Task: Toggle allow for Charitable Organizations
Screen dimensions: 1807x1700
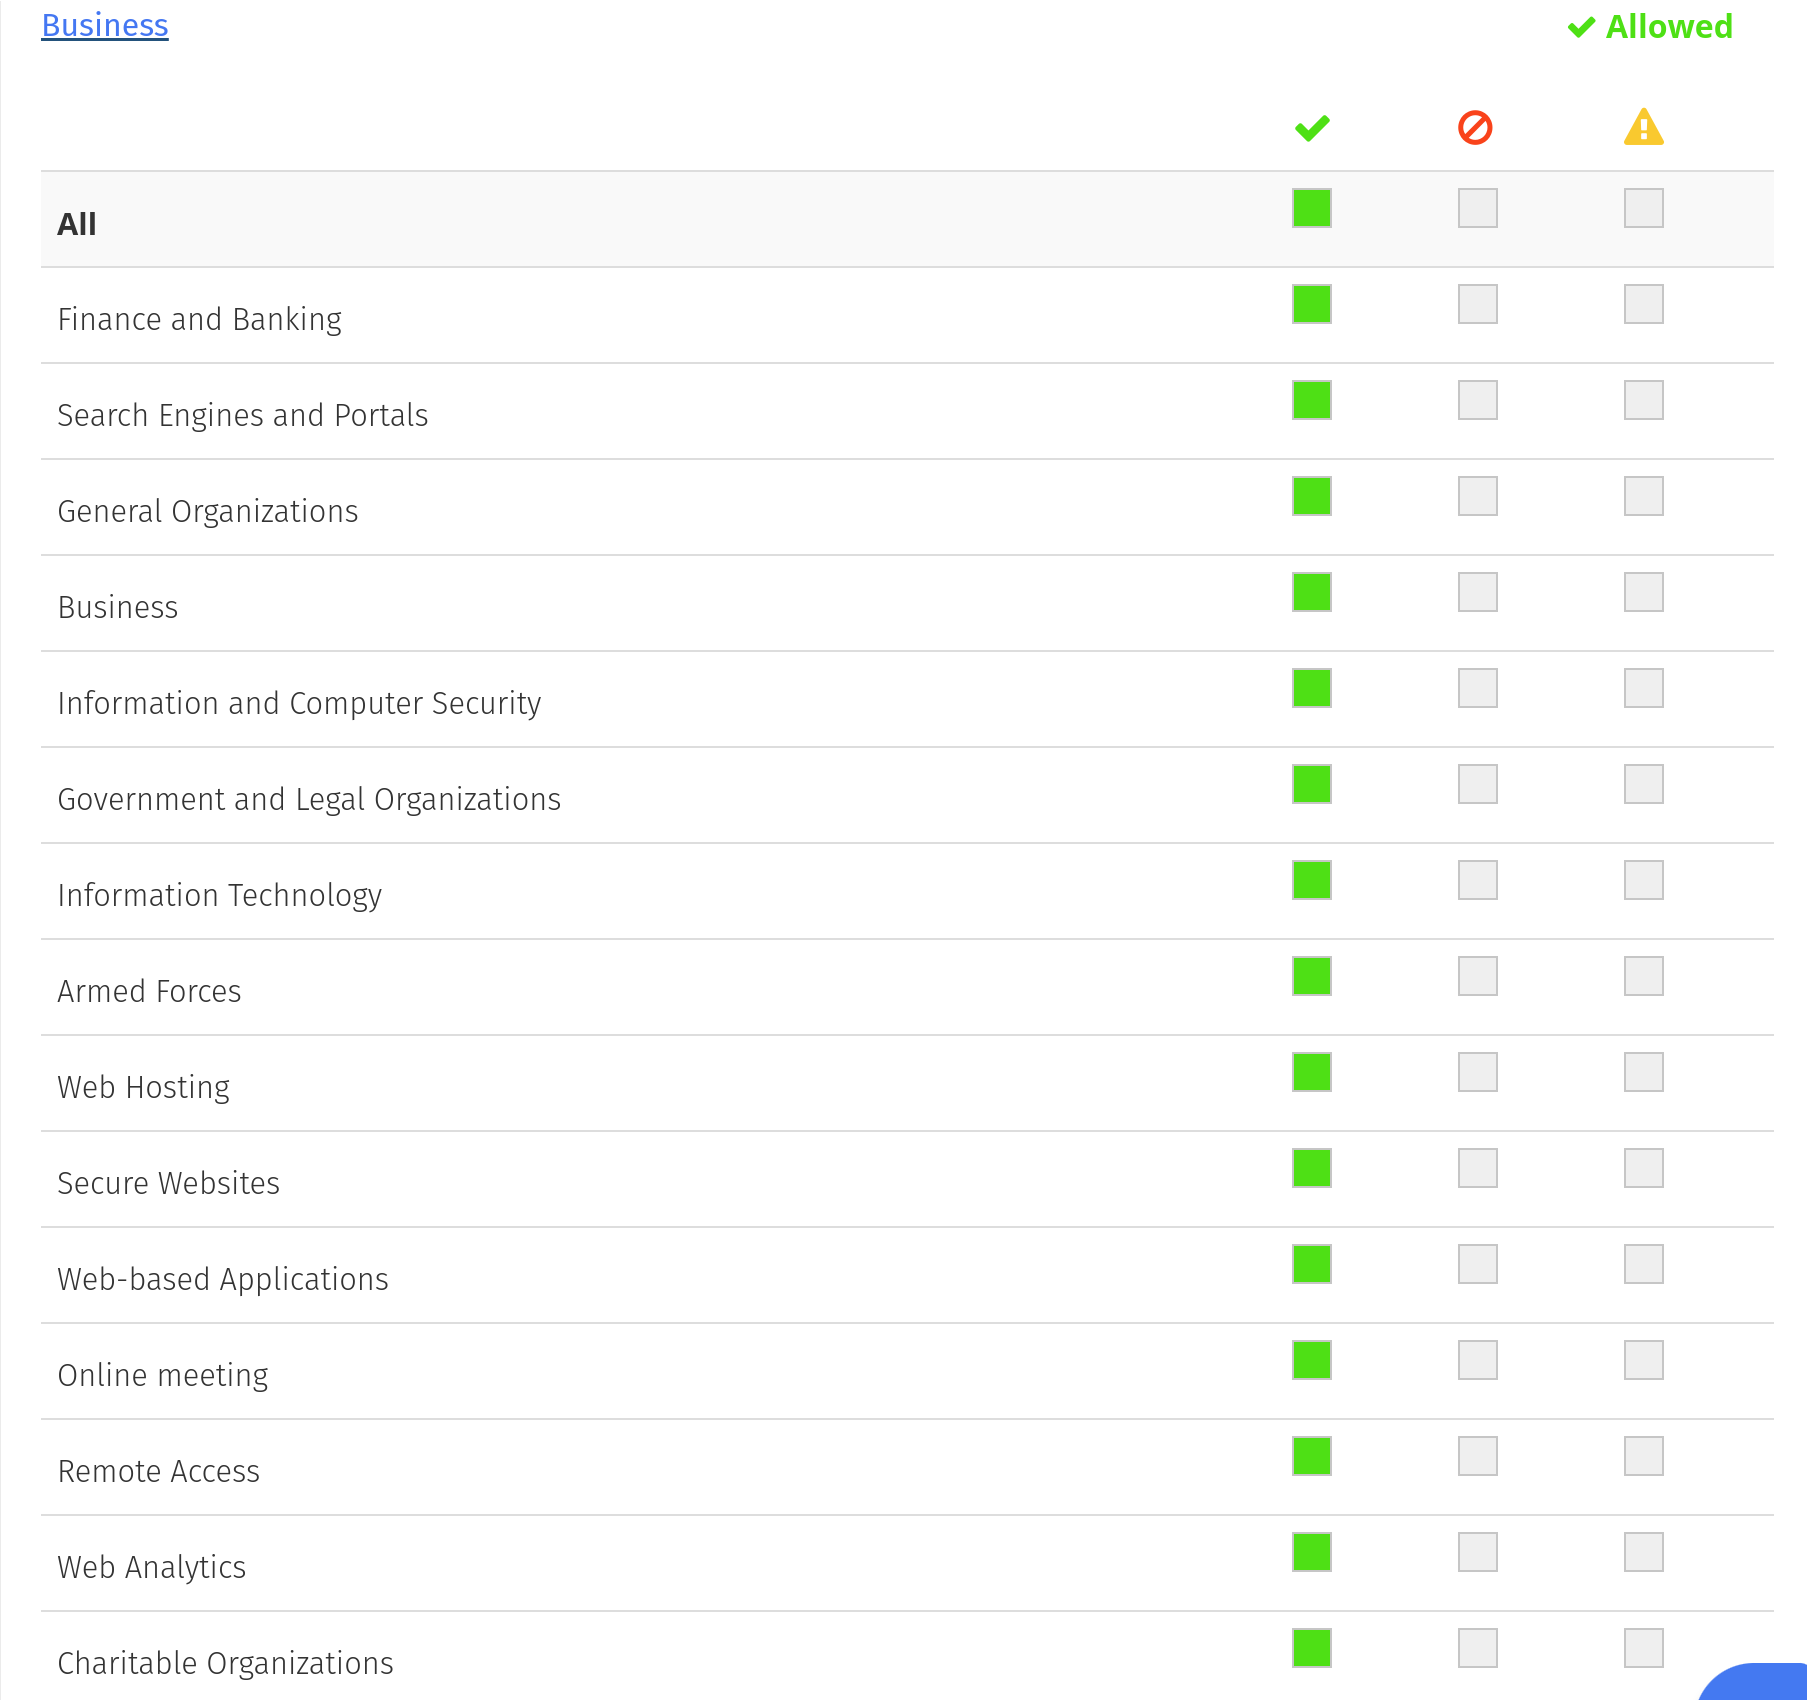Action: (x=1312, y=1648)
